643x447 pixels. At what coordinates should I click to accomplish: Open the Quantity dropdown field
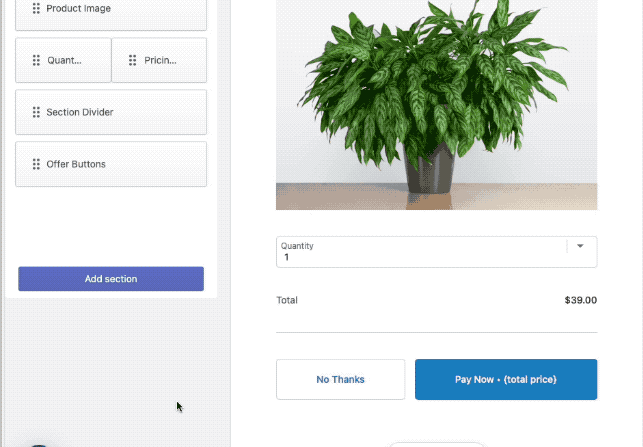point(437,252)
